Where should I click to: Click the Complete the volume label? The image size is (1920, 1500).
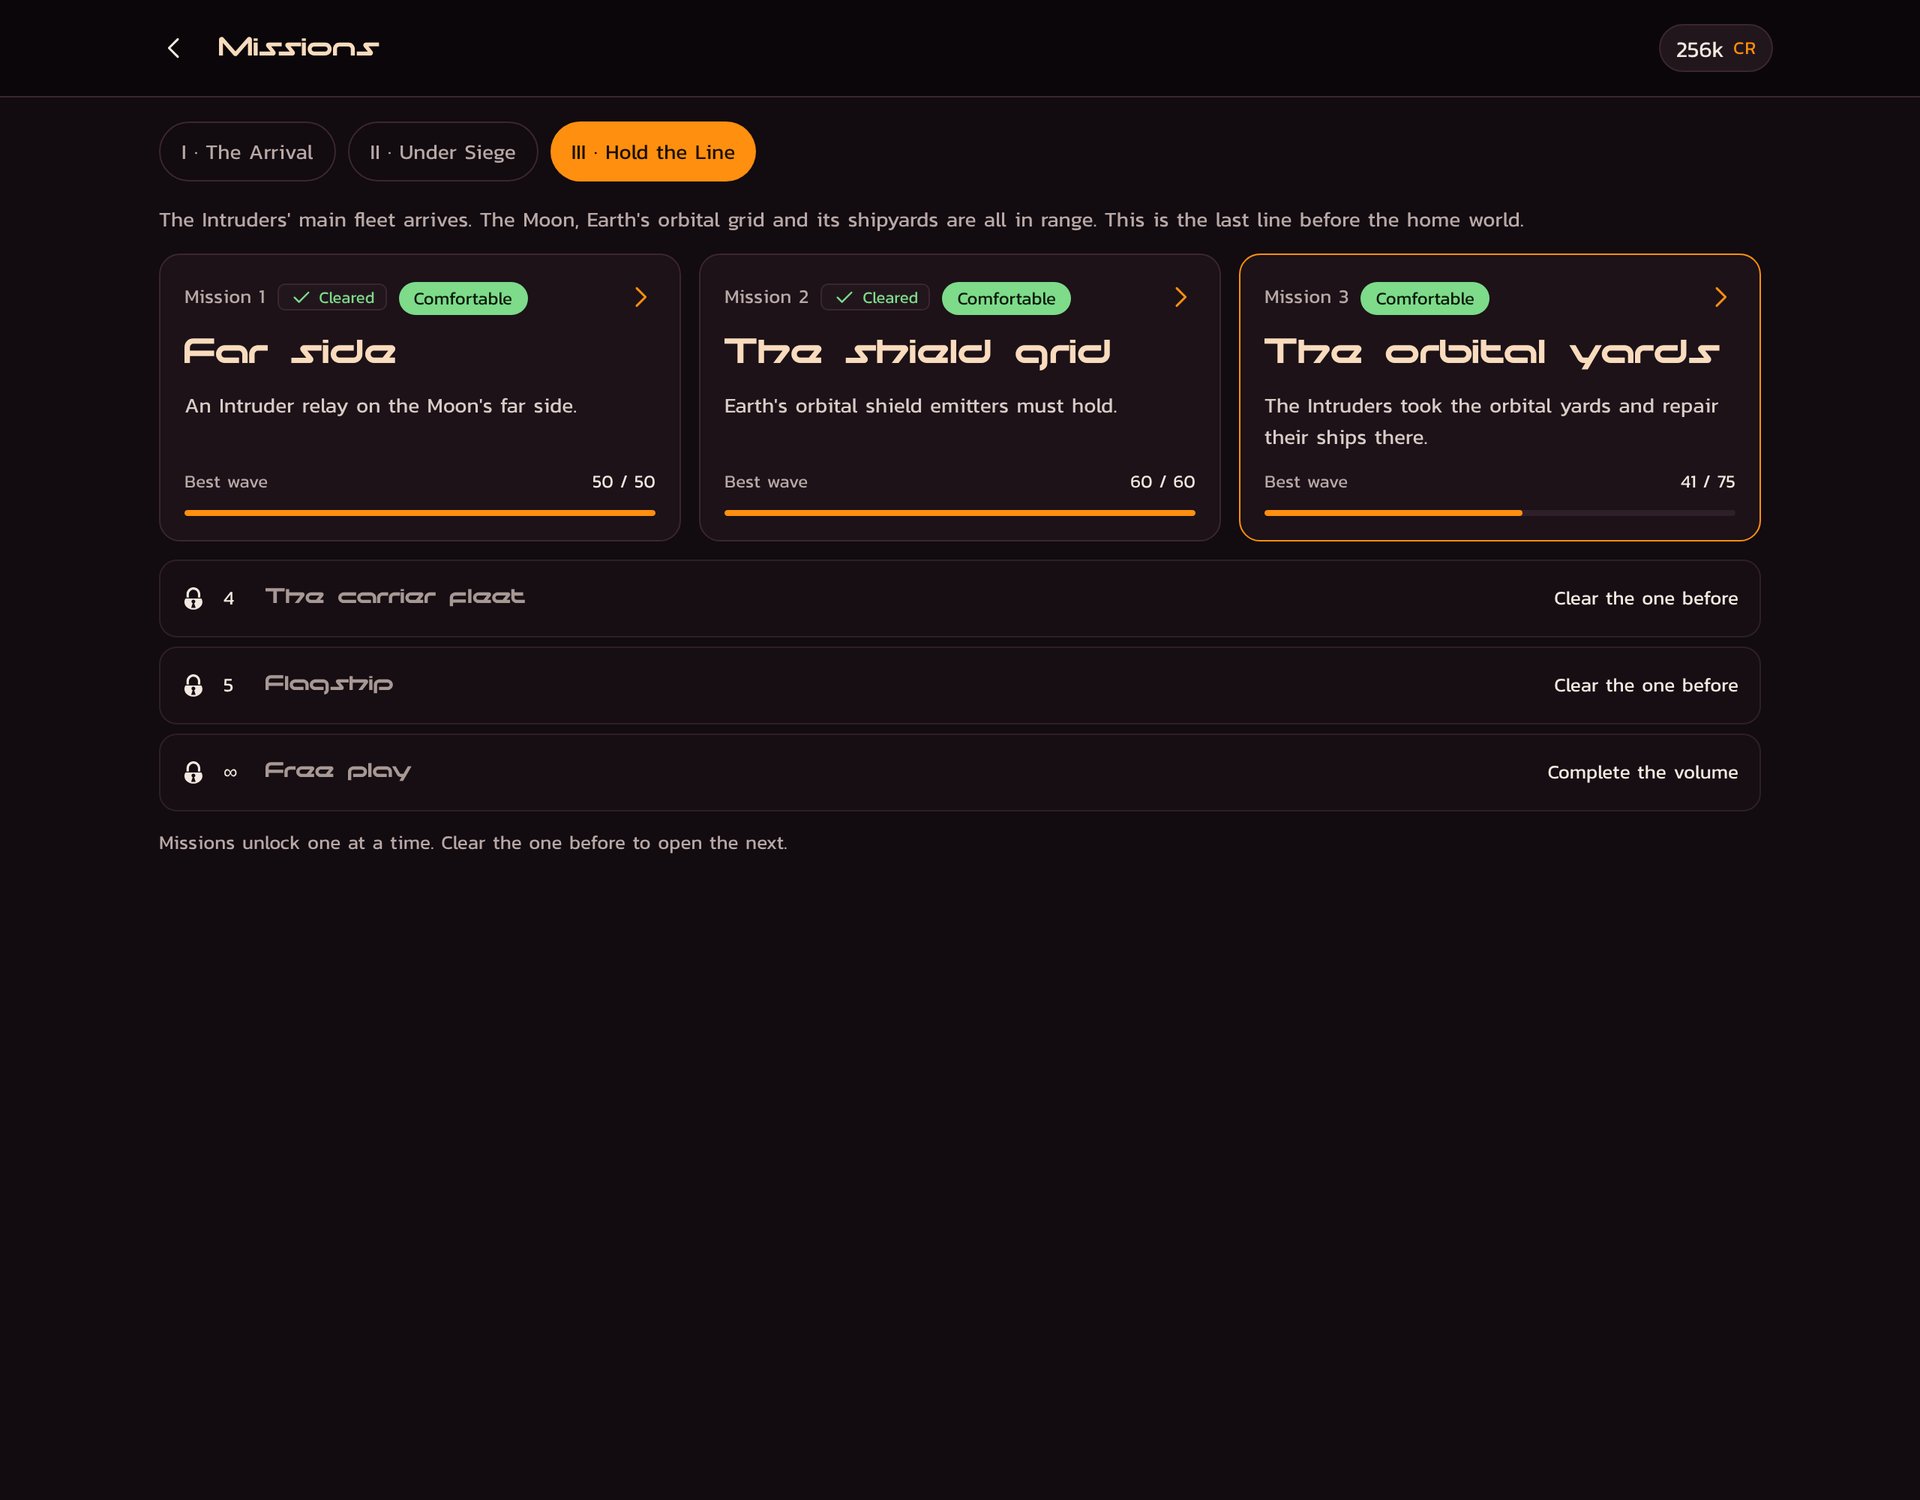(x=1642, y=772)
